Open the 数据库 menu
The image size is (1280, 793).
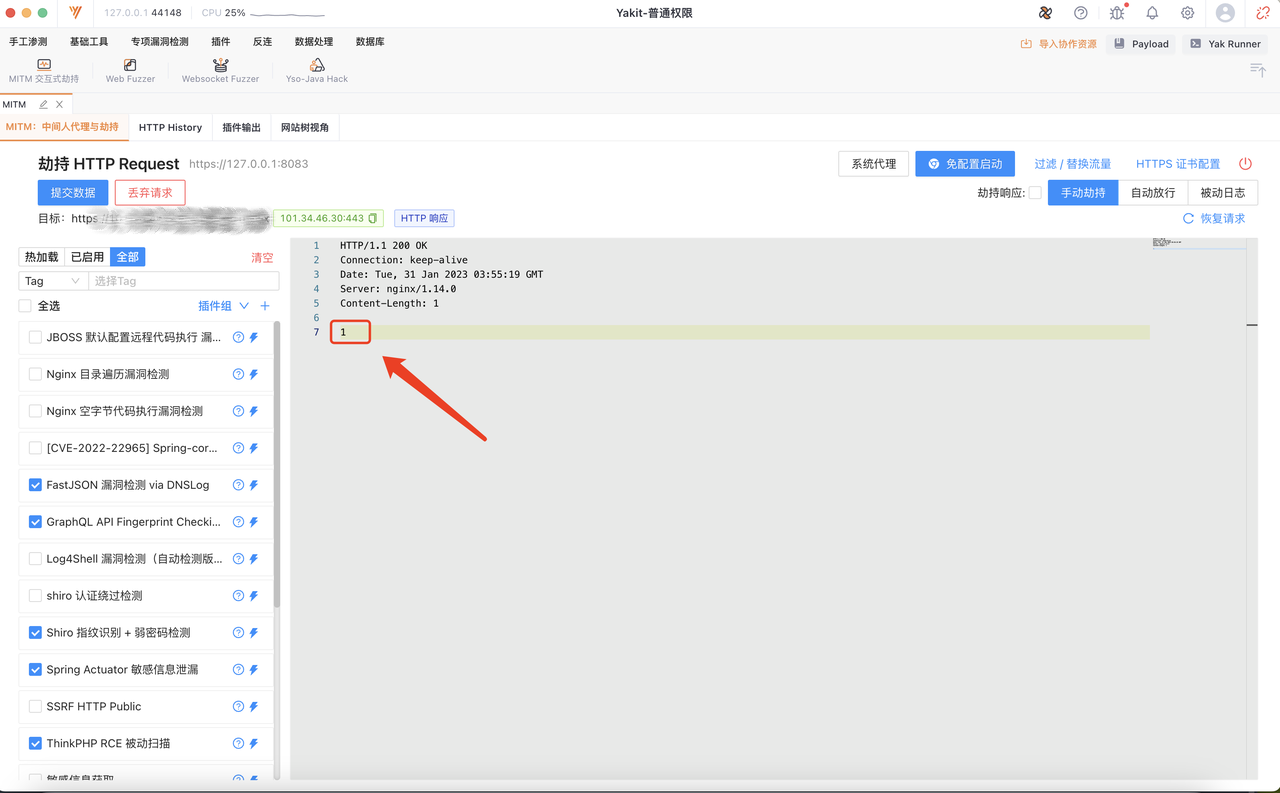tap(370, 42)
